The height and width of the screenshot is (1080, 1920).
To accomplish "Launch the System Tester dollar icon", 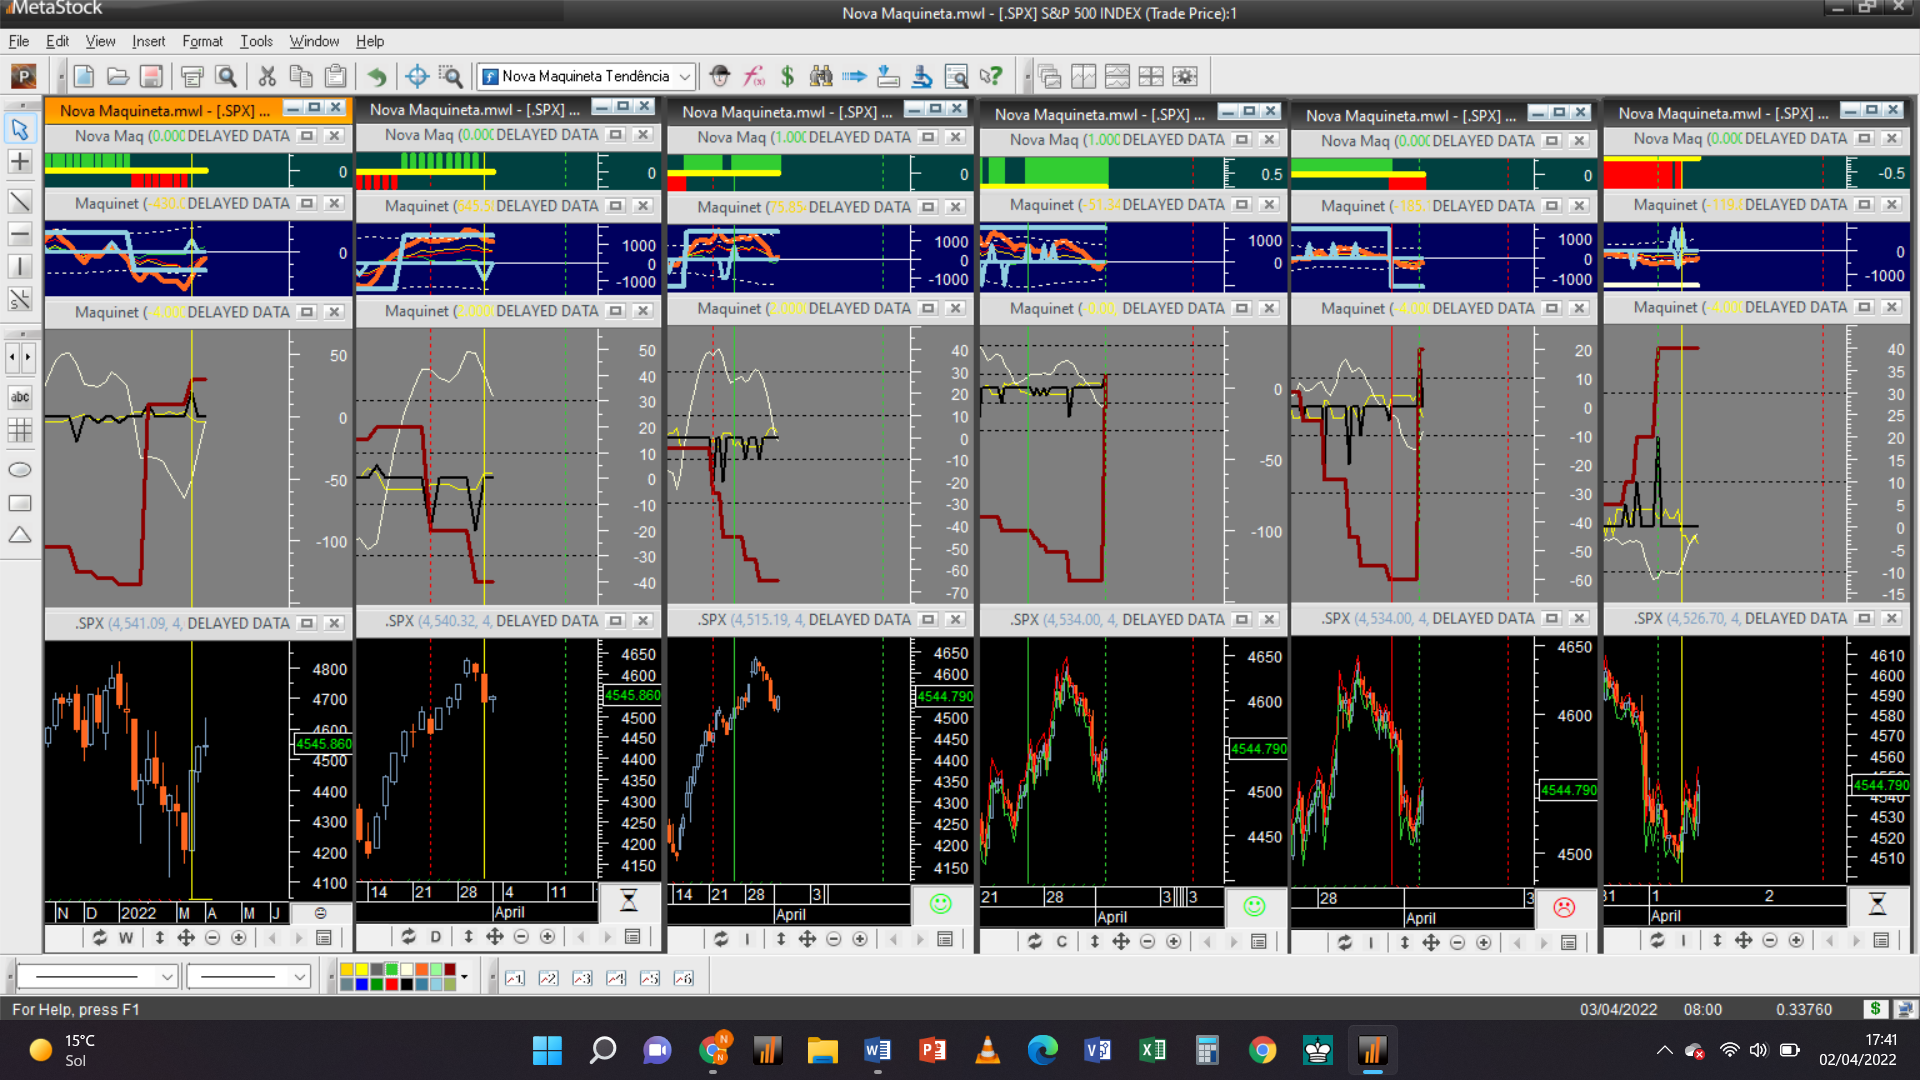I will click(x=787, y=76).
